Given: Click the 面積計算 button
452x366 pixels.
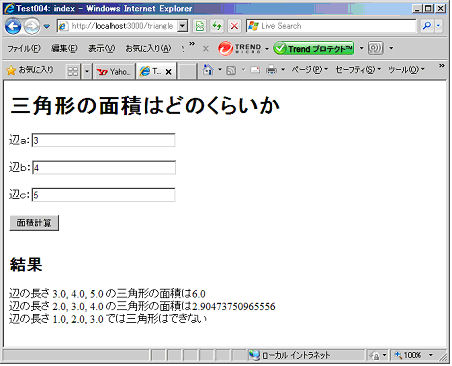Looking at the screenshot, I should pyautogui.click(x=34, y=223).
